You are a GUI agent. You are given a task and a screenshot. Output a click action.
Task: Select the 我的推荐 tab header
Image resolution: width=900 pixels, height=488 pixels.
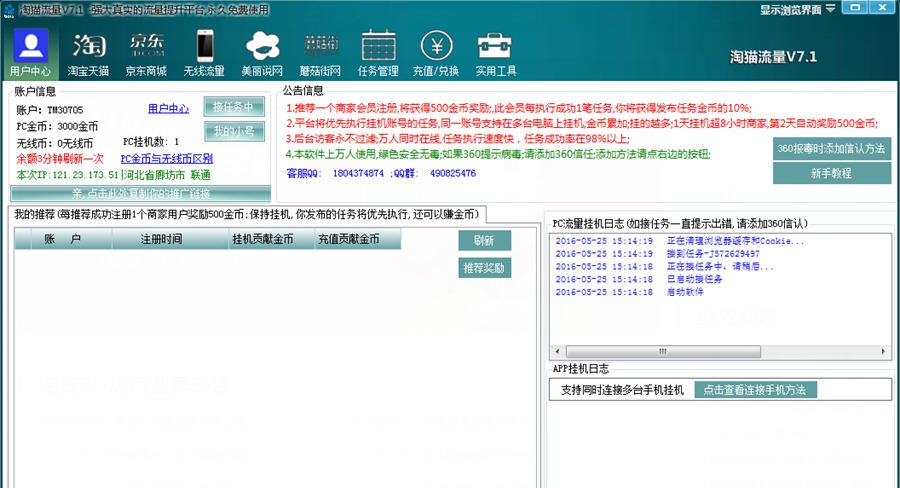coord(247,214)
